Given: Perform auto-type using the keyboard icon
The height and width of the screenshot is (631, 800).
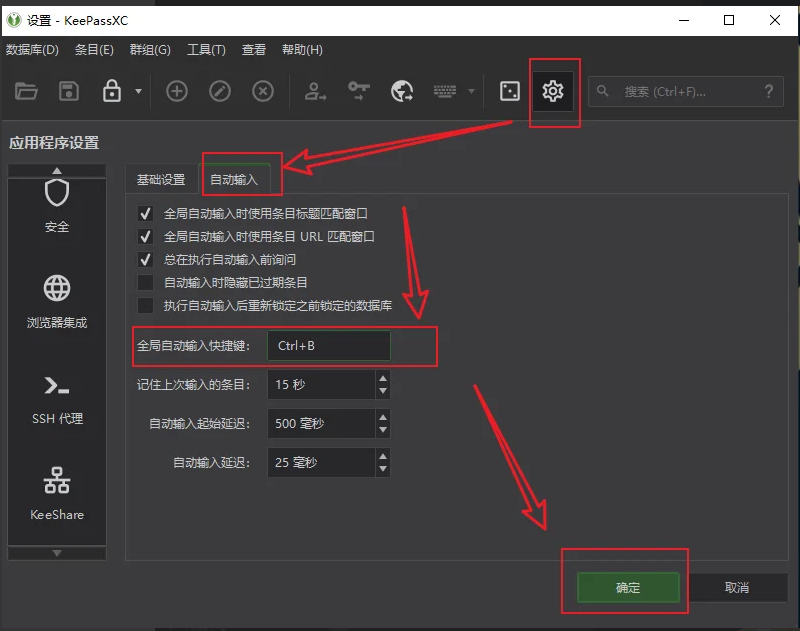Looking at the screenshot, I should (445, 91).
